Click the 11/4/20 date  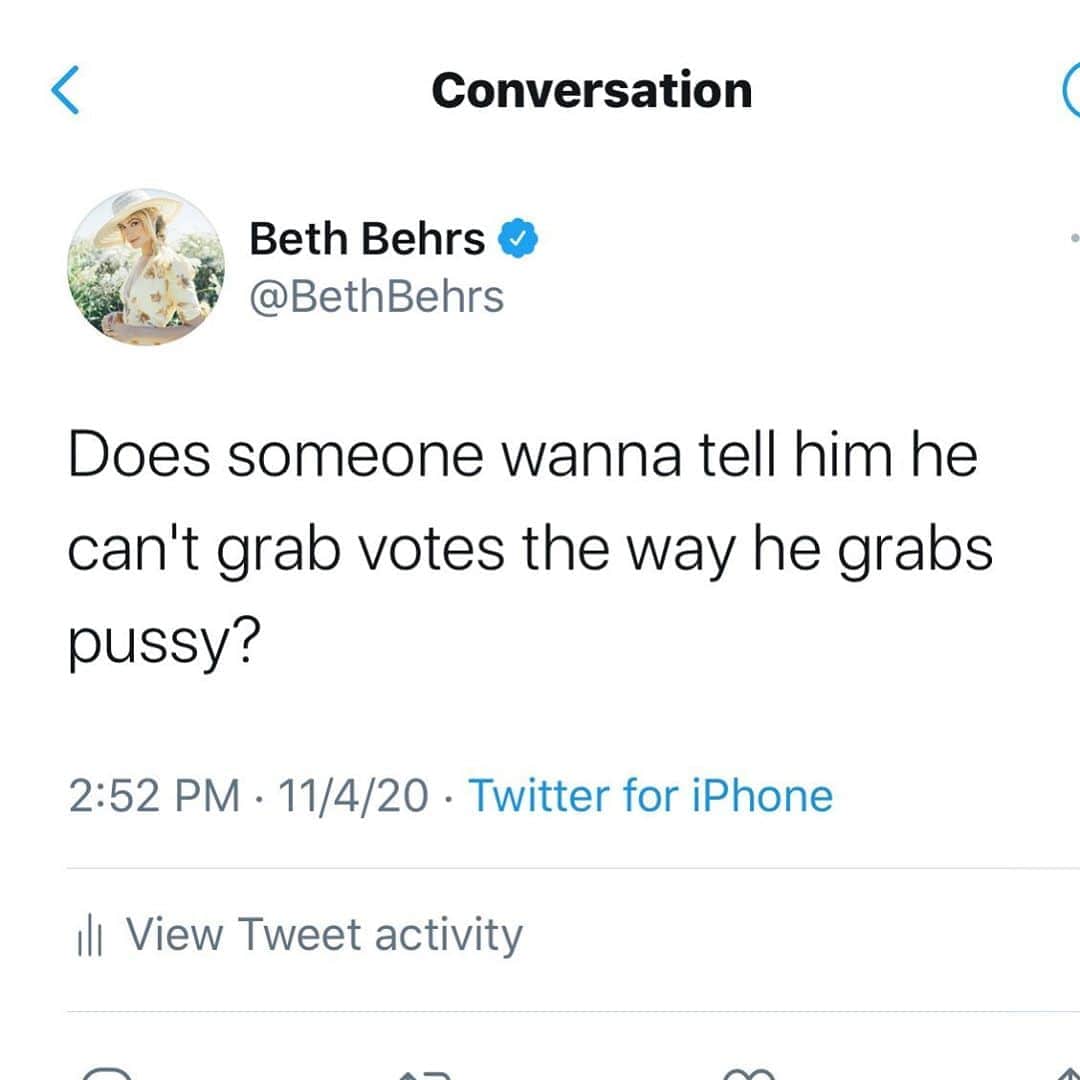click(353, 796)
